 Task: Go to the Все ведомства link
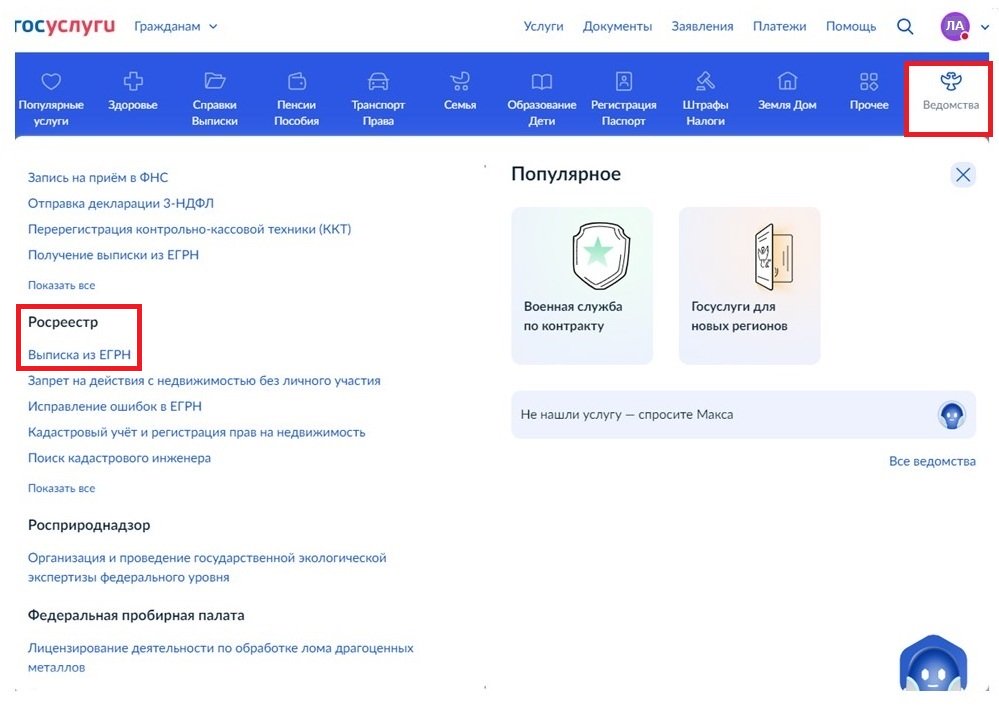932,461
